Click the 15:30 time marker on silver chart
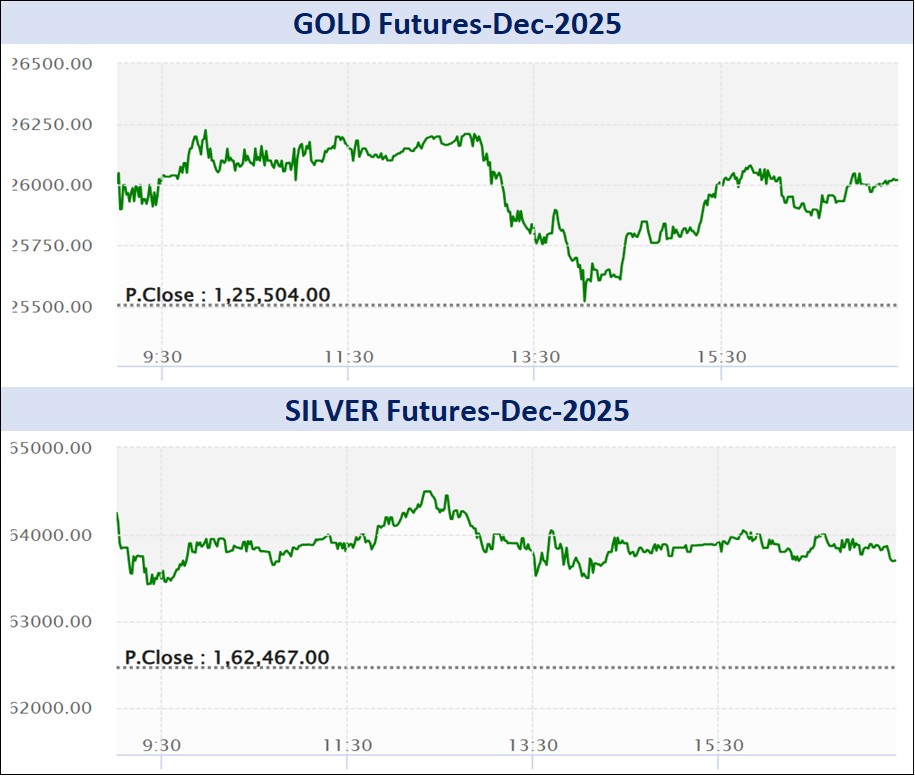 (721, 745)
